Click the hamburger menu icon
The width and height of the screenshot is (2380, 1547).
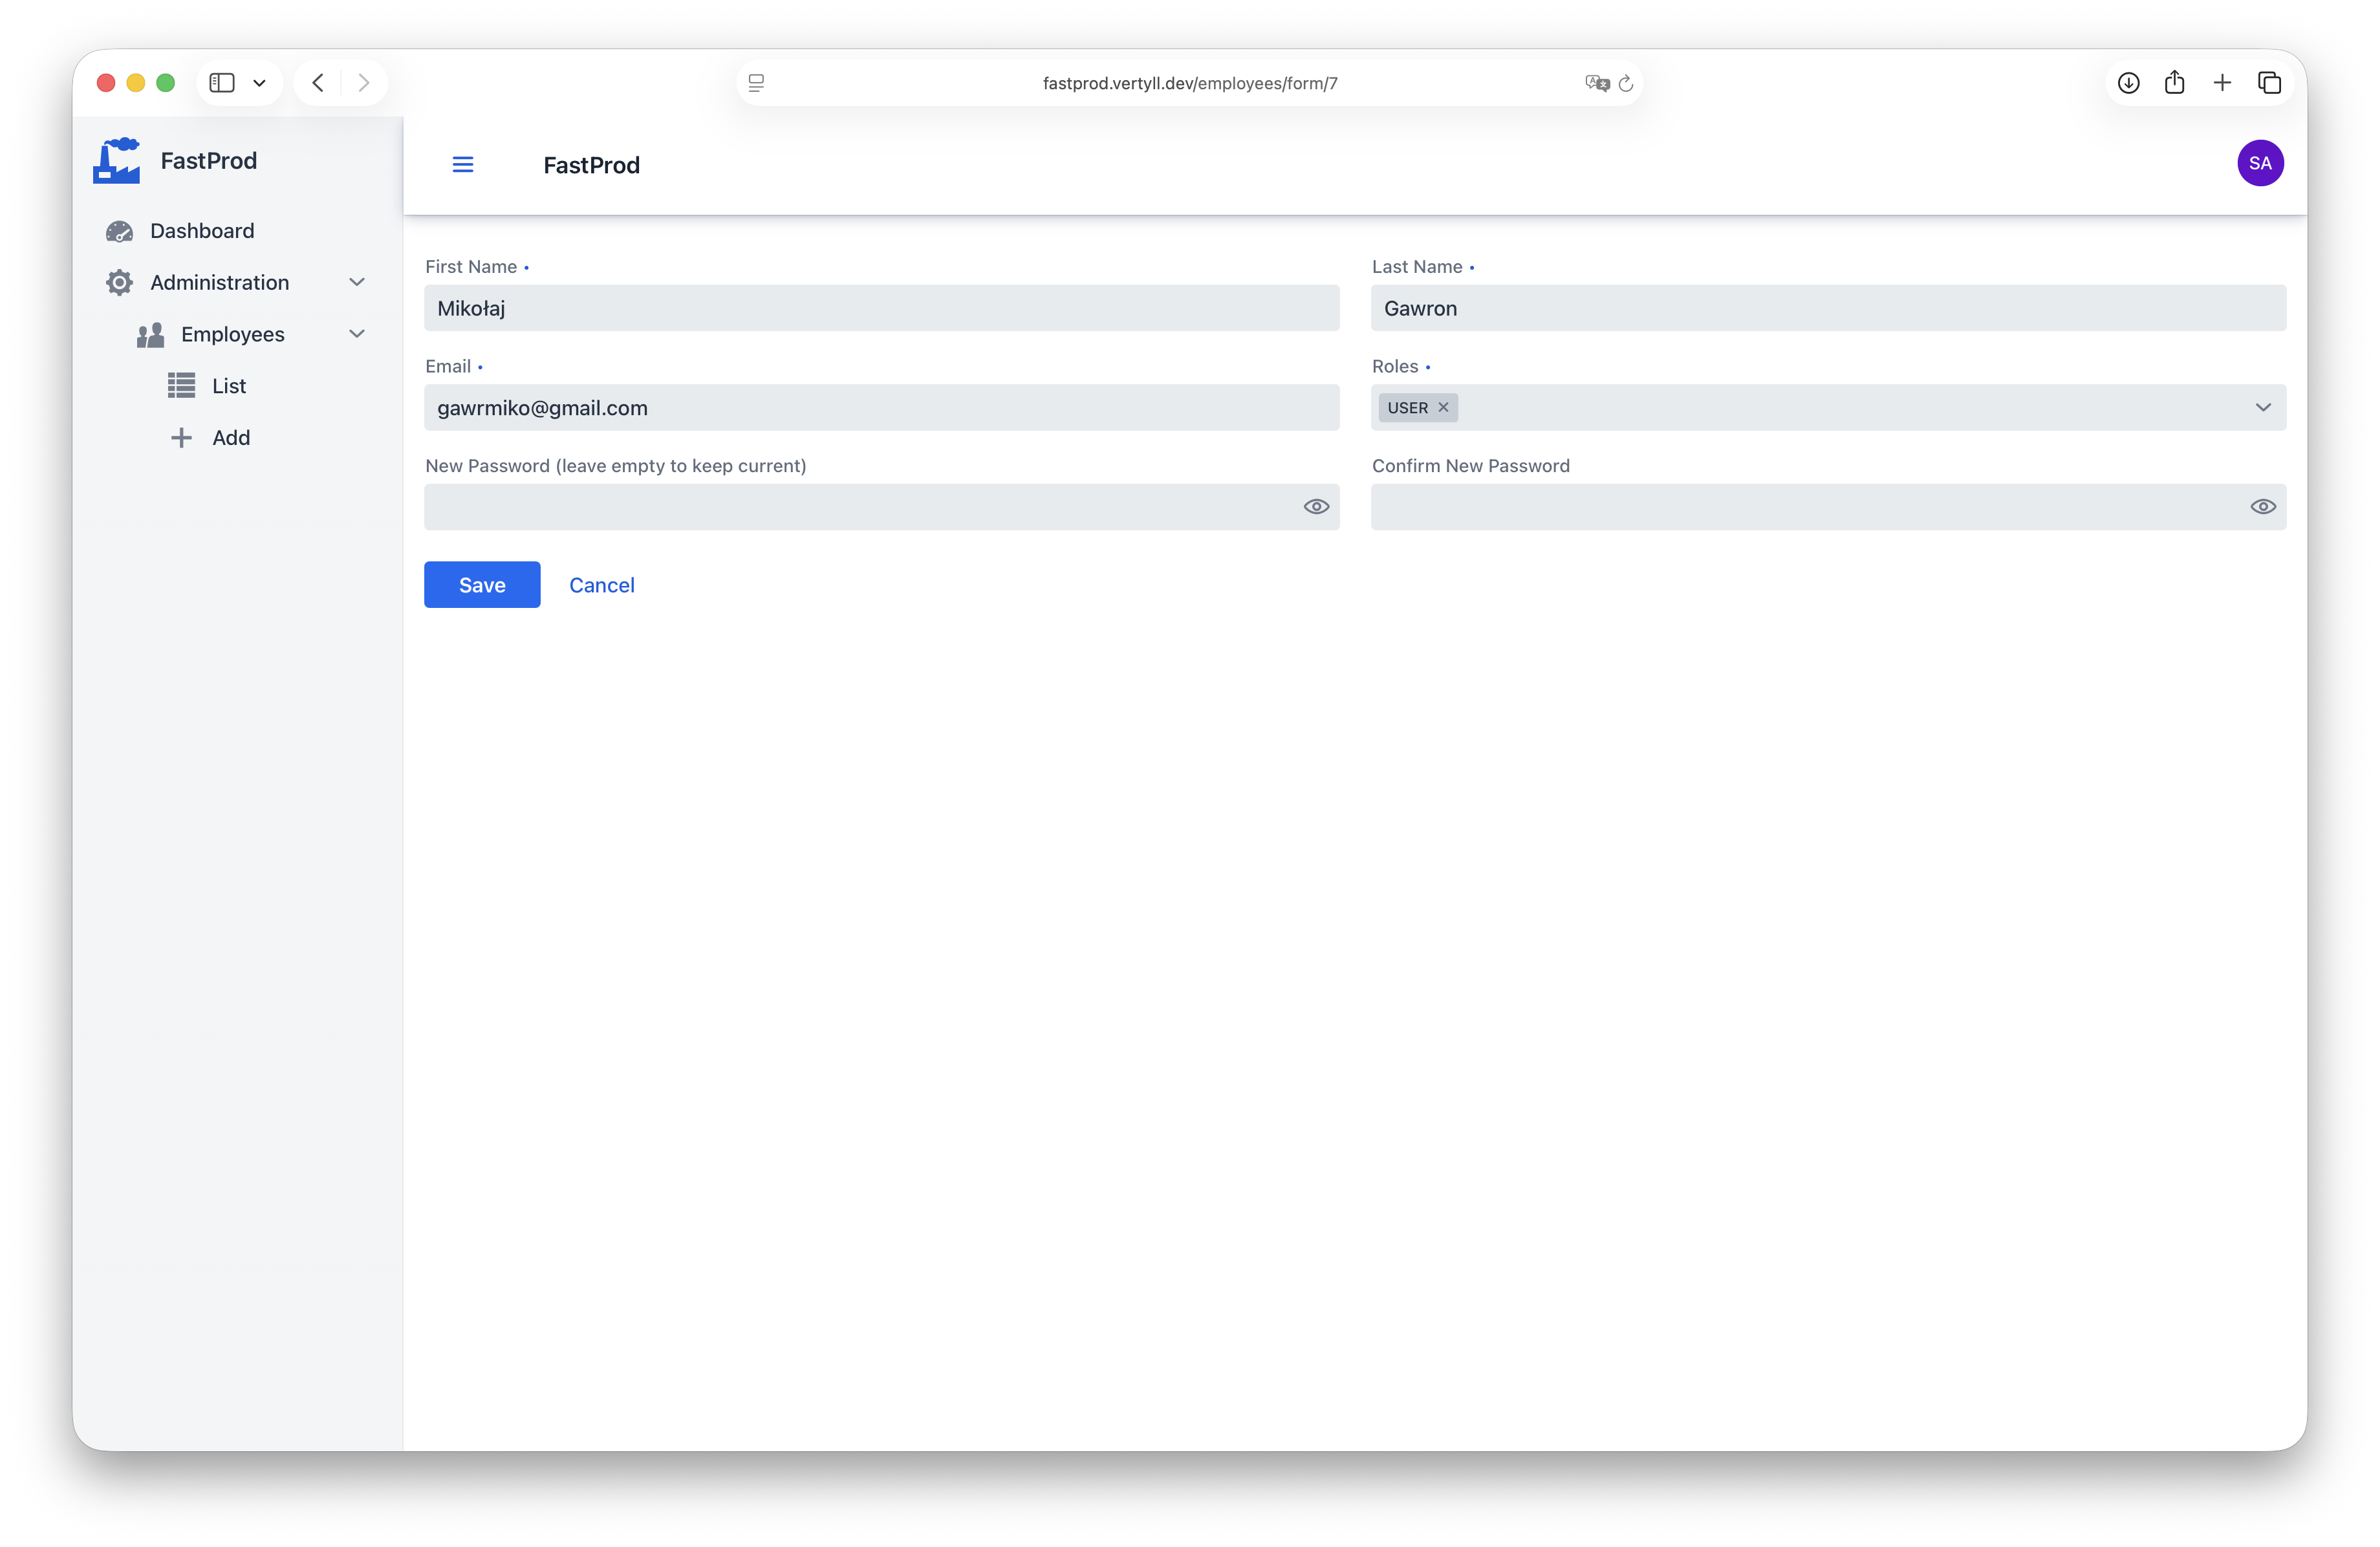point(462,165)
